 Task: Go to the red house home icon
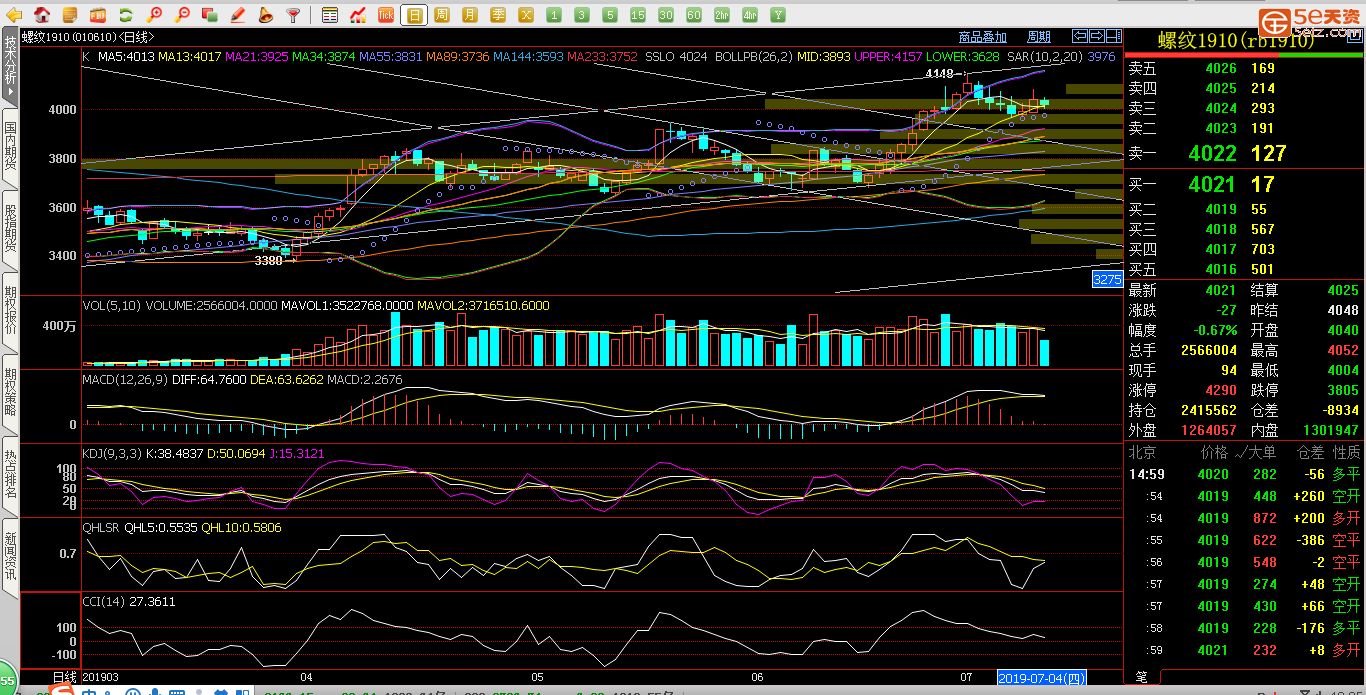pos(42,15)
